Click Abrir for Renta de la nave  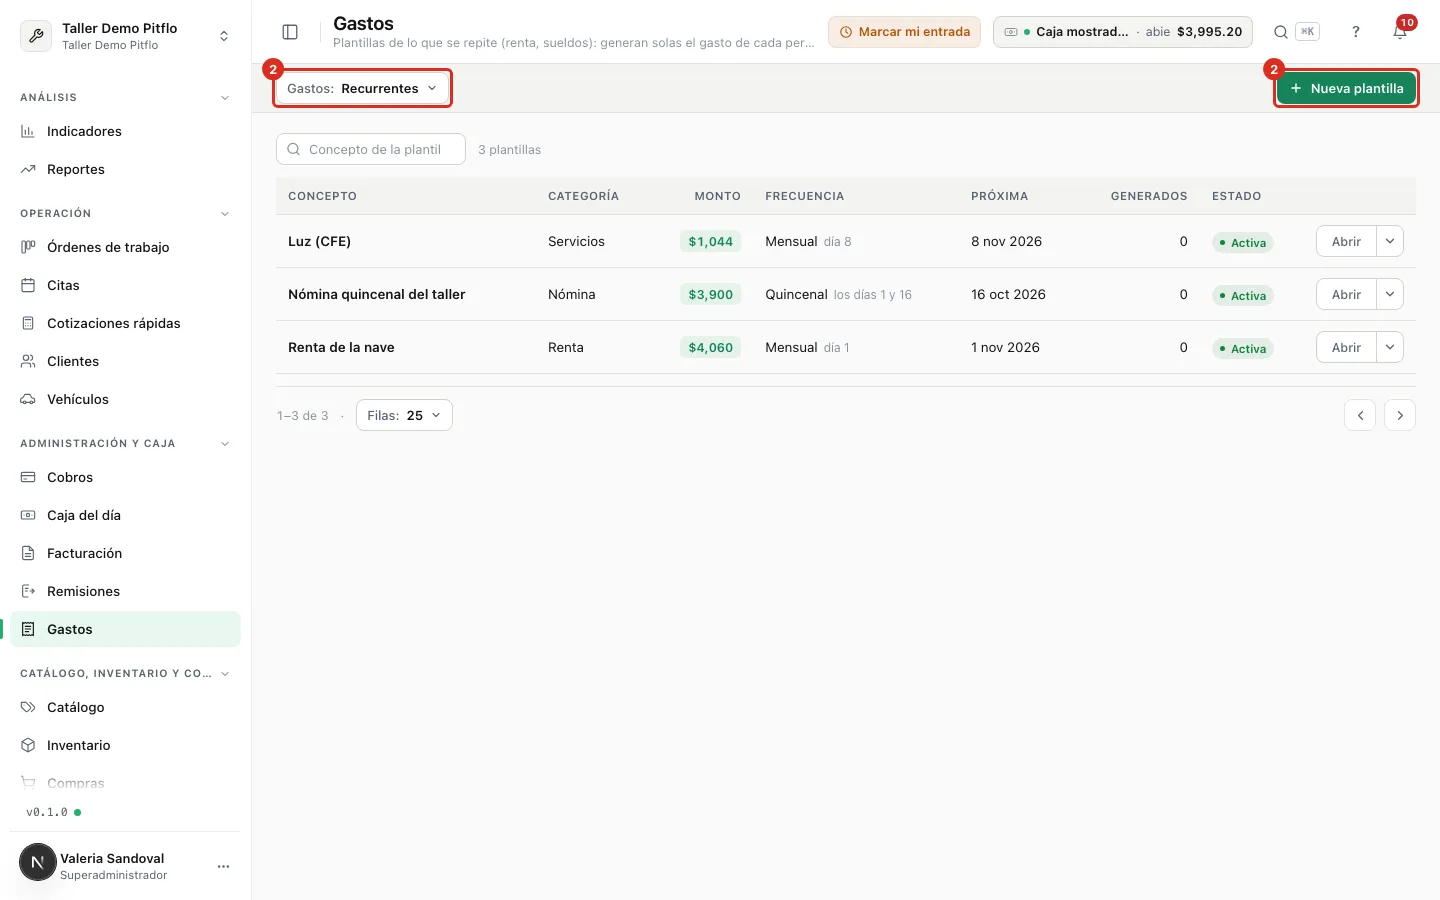[x=1346, y=347]
